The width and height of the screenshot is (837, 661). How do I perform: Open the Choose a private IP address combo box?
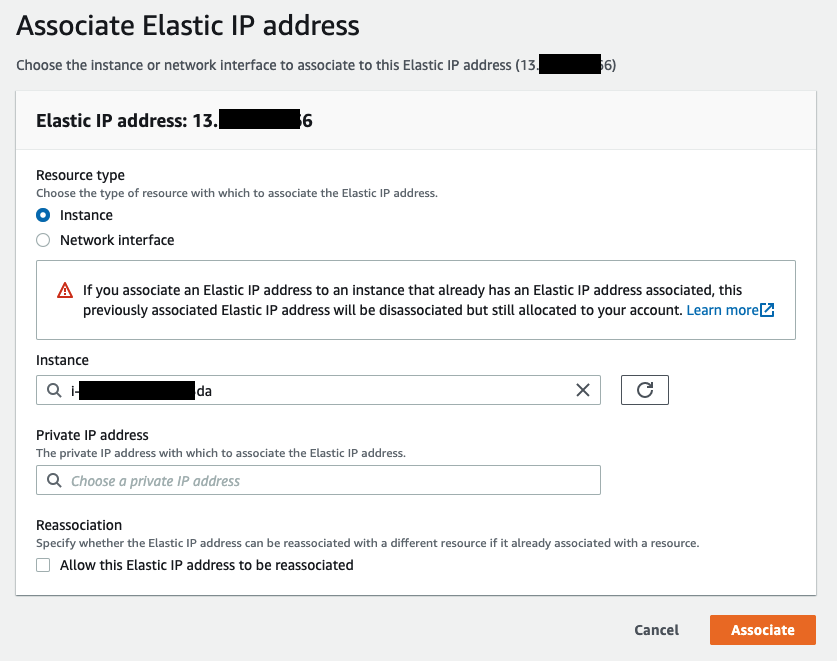pos(318,480)
